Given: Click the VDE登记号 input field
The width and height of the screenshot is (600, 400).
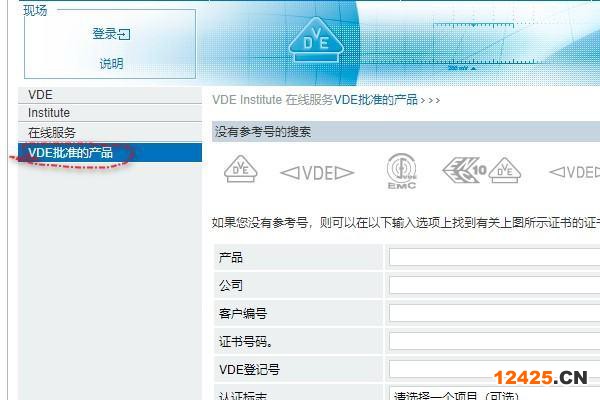Looking at the screenshot, I should (x=494, y=369).
